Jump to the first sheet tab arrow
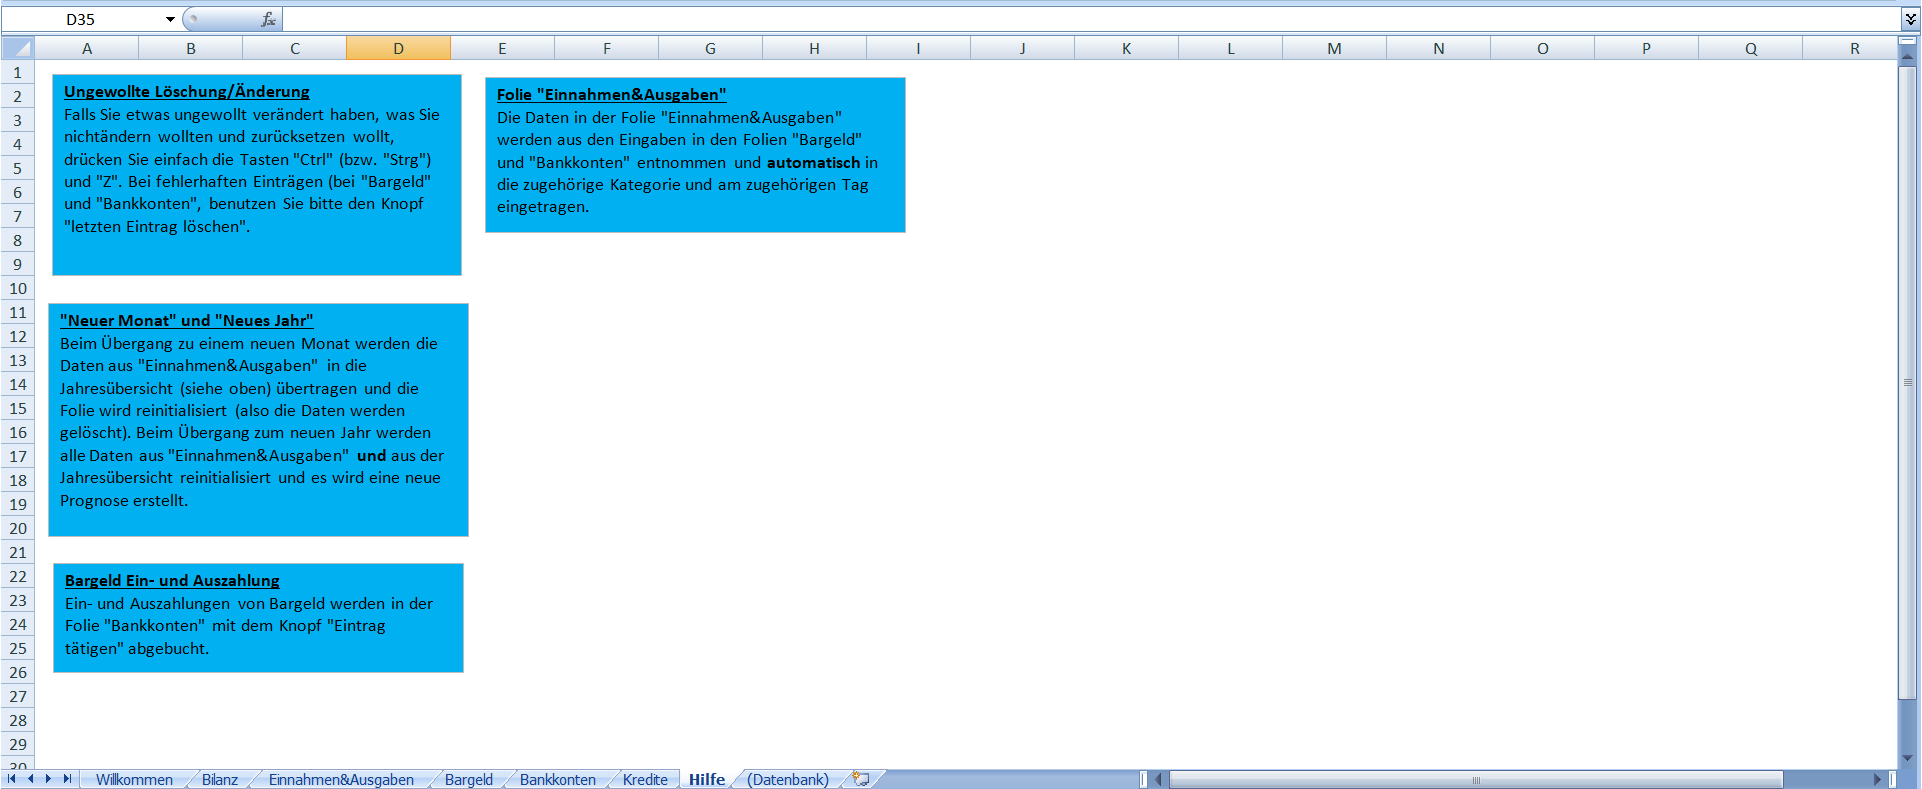 (x=12, y=778)
